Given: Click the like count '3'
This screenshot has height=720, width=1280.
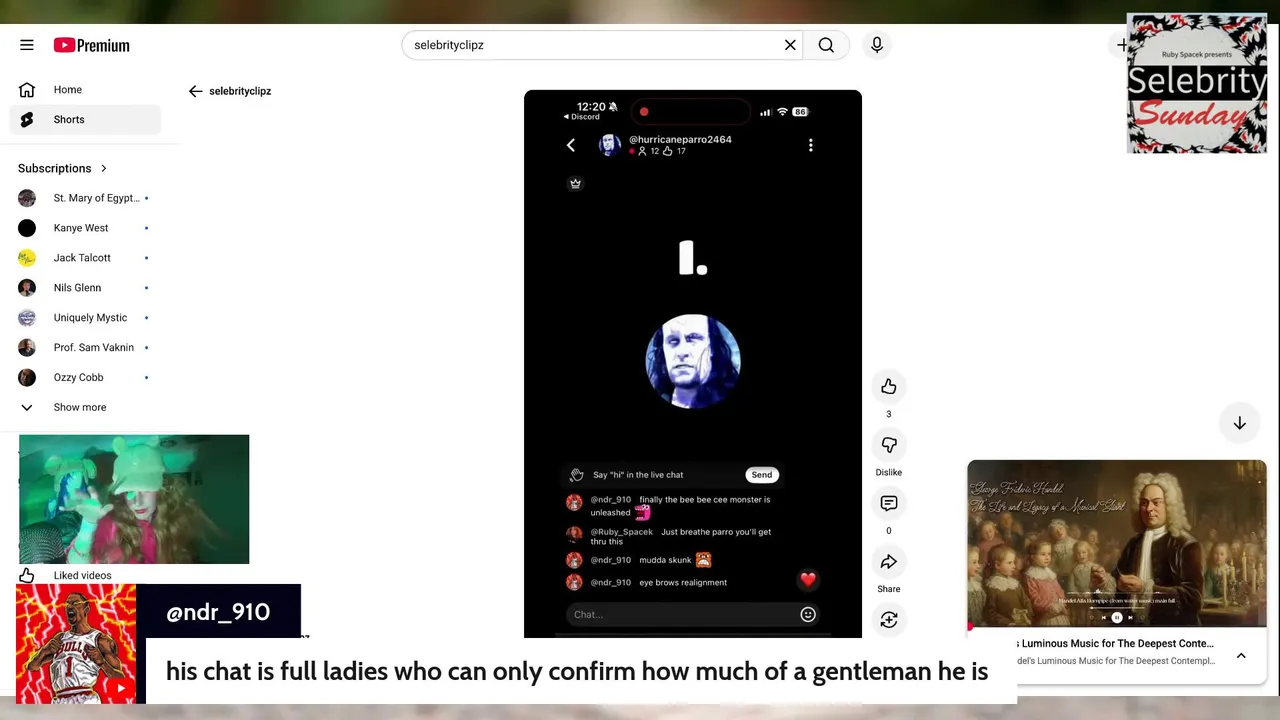Looking at the screenshot, I should [x=889, y=414].
